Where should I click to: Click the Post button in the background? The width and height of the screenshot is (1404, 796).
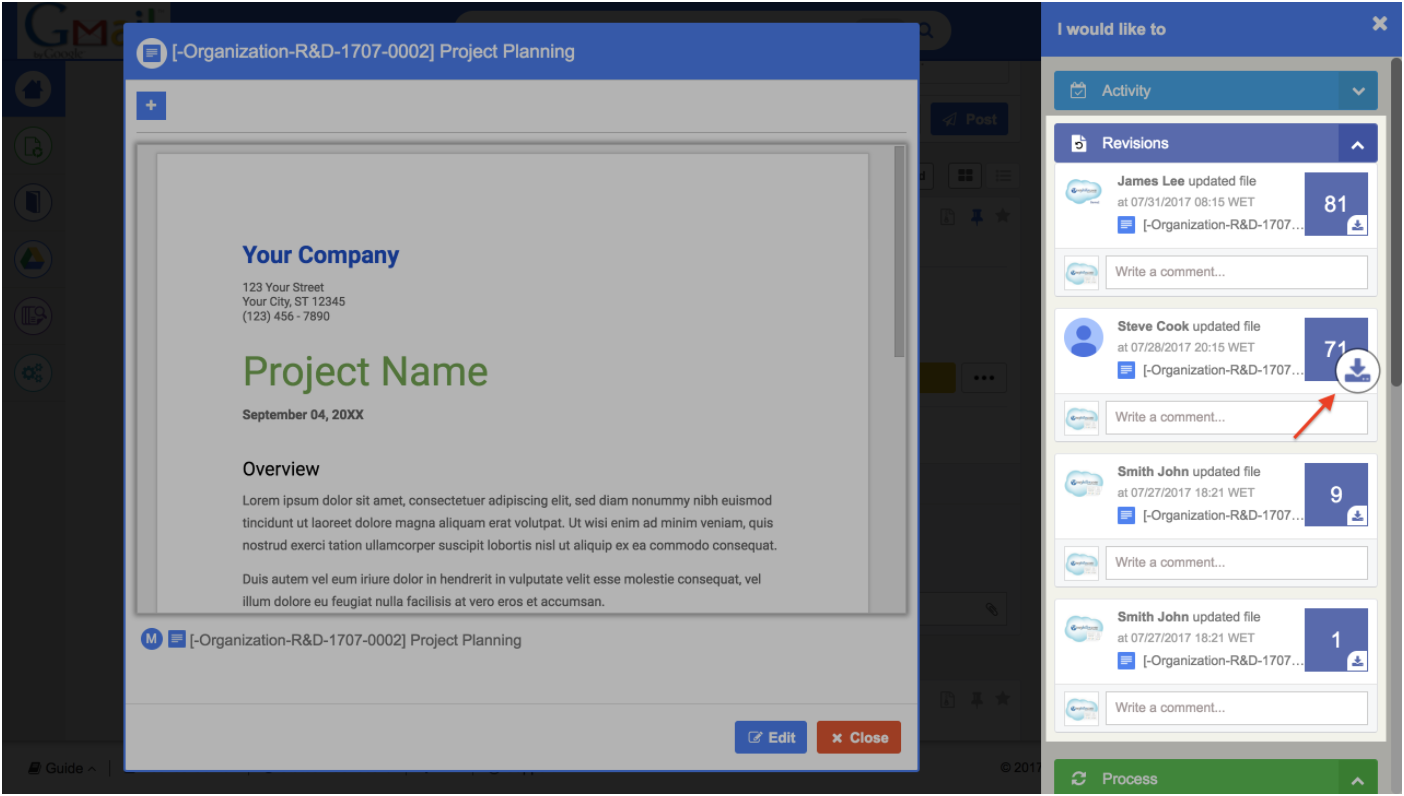(969, 119)
